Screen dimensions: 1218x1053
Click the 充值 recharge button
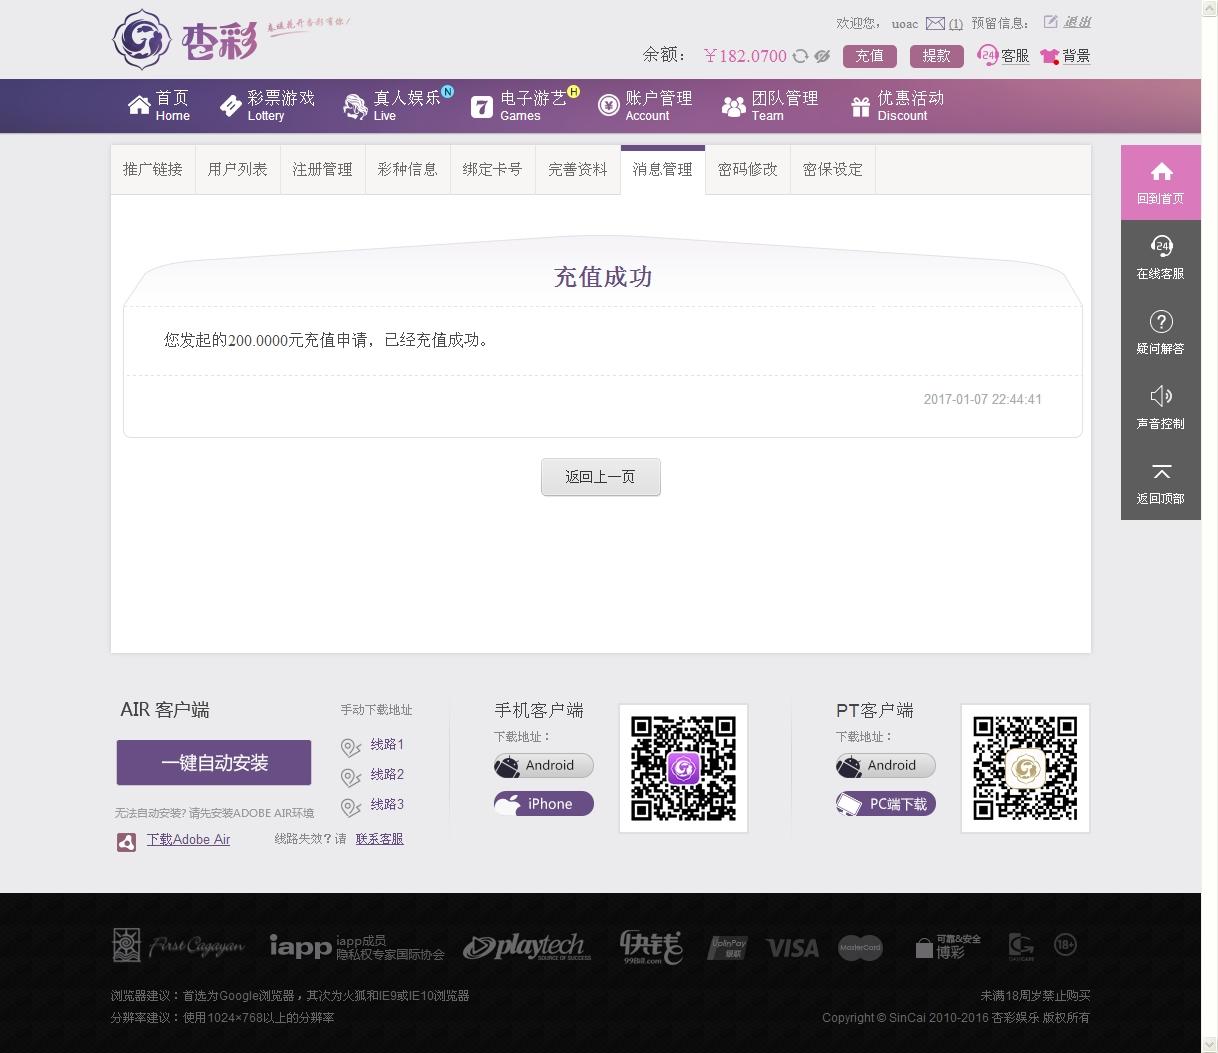tap(869, 56)
